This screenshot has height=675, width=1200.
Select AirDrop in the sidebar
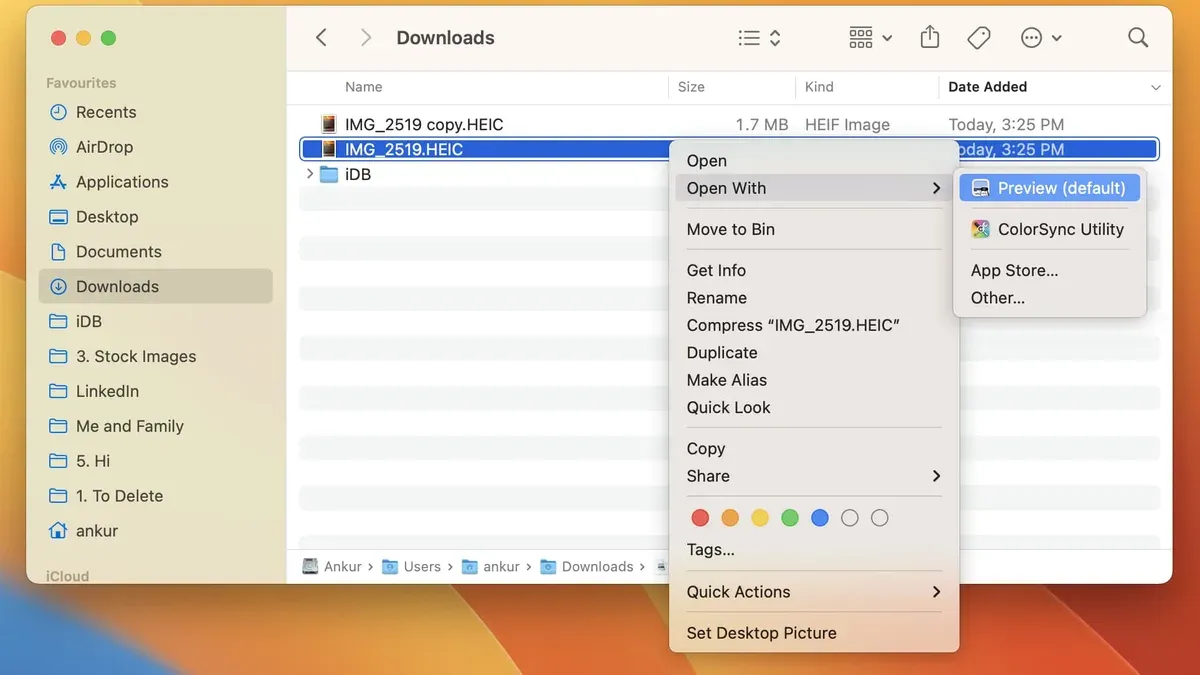[x=155, y=147]
